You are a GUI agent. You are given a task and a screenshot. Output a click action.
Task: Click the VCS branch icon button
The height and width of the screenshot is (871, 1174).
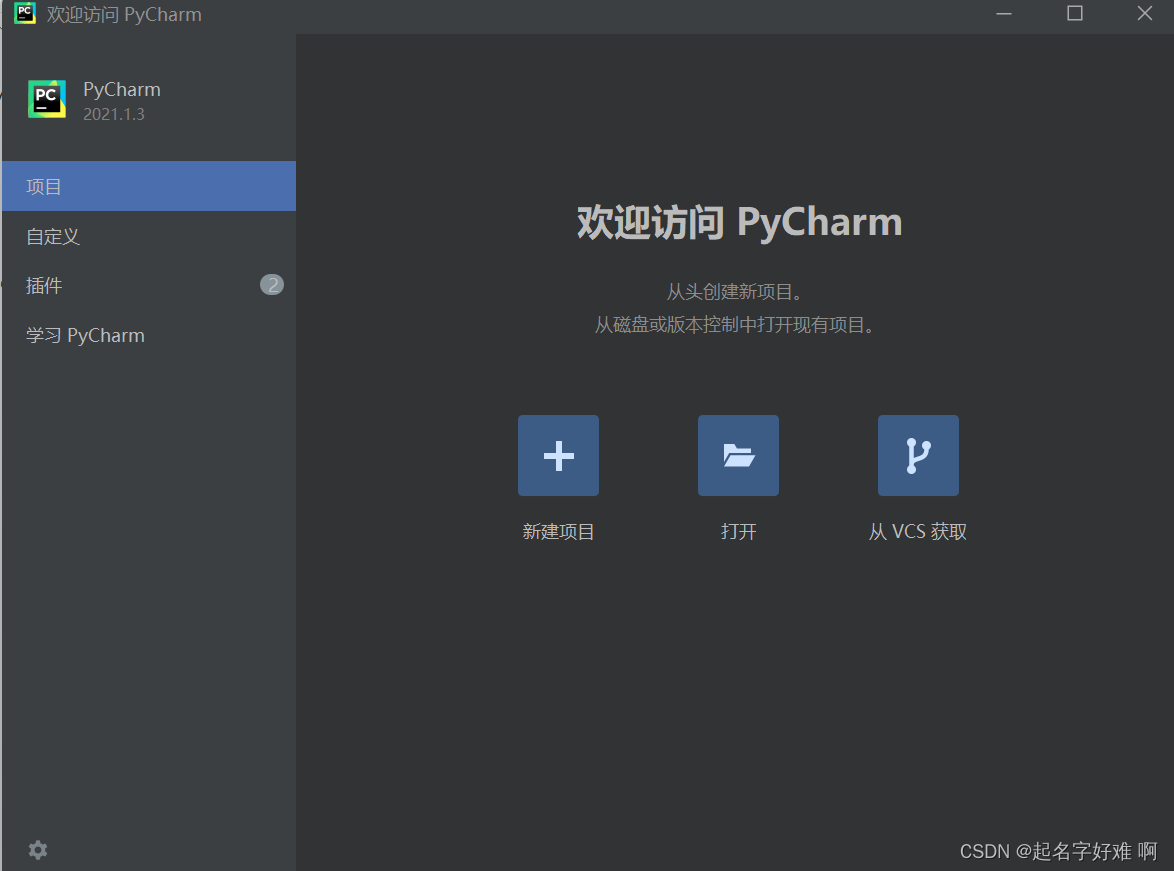[918, 455]
